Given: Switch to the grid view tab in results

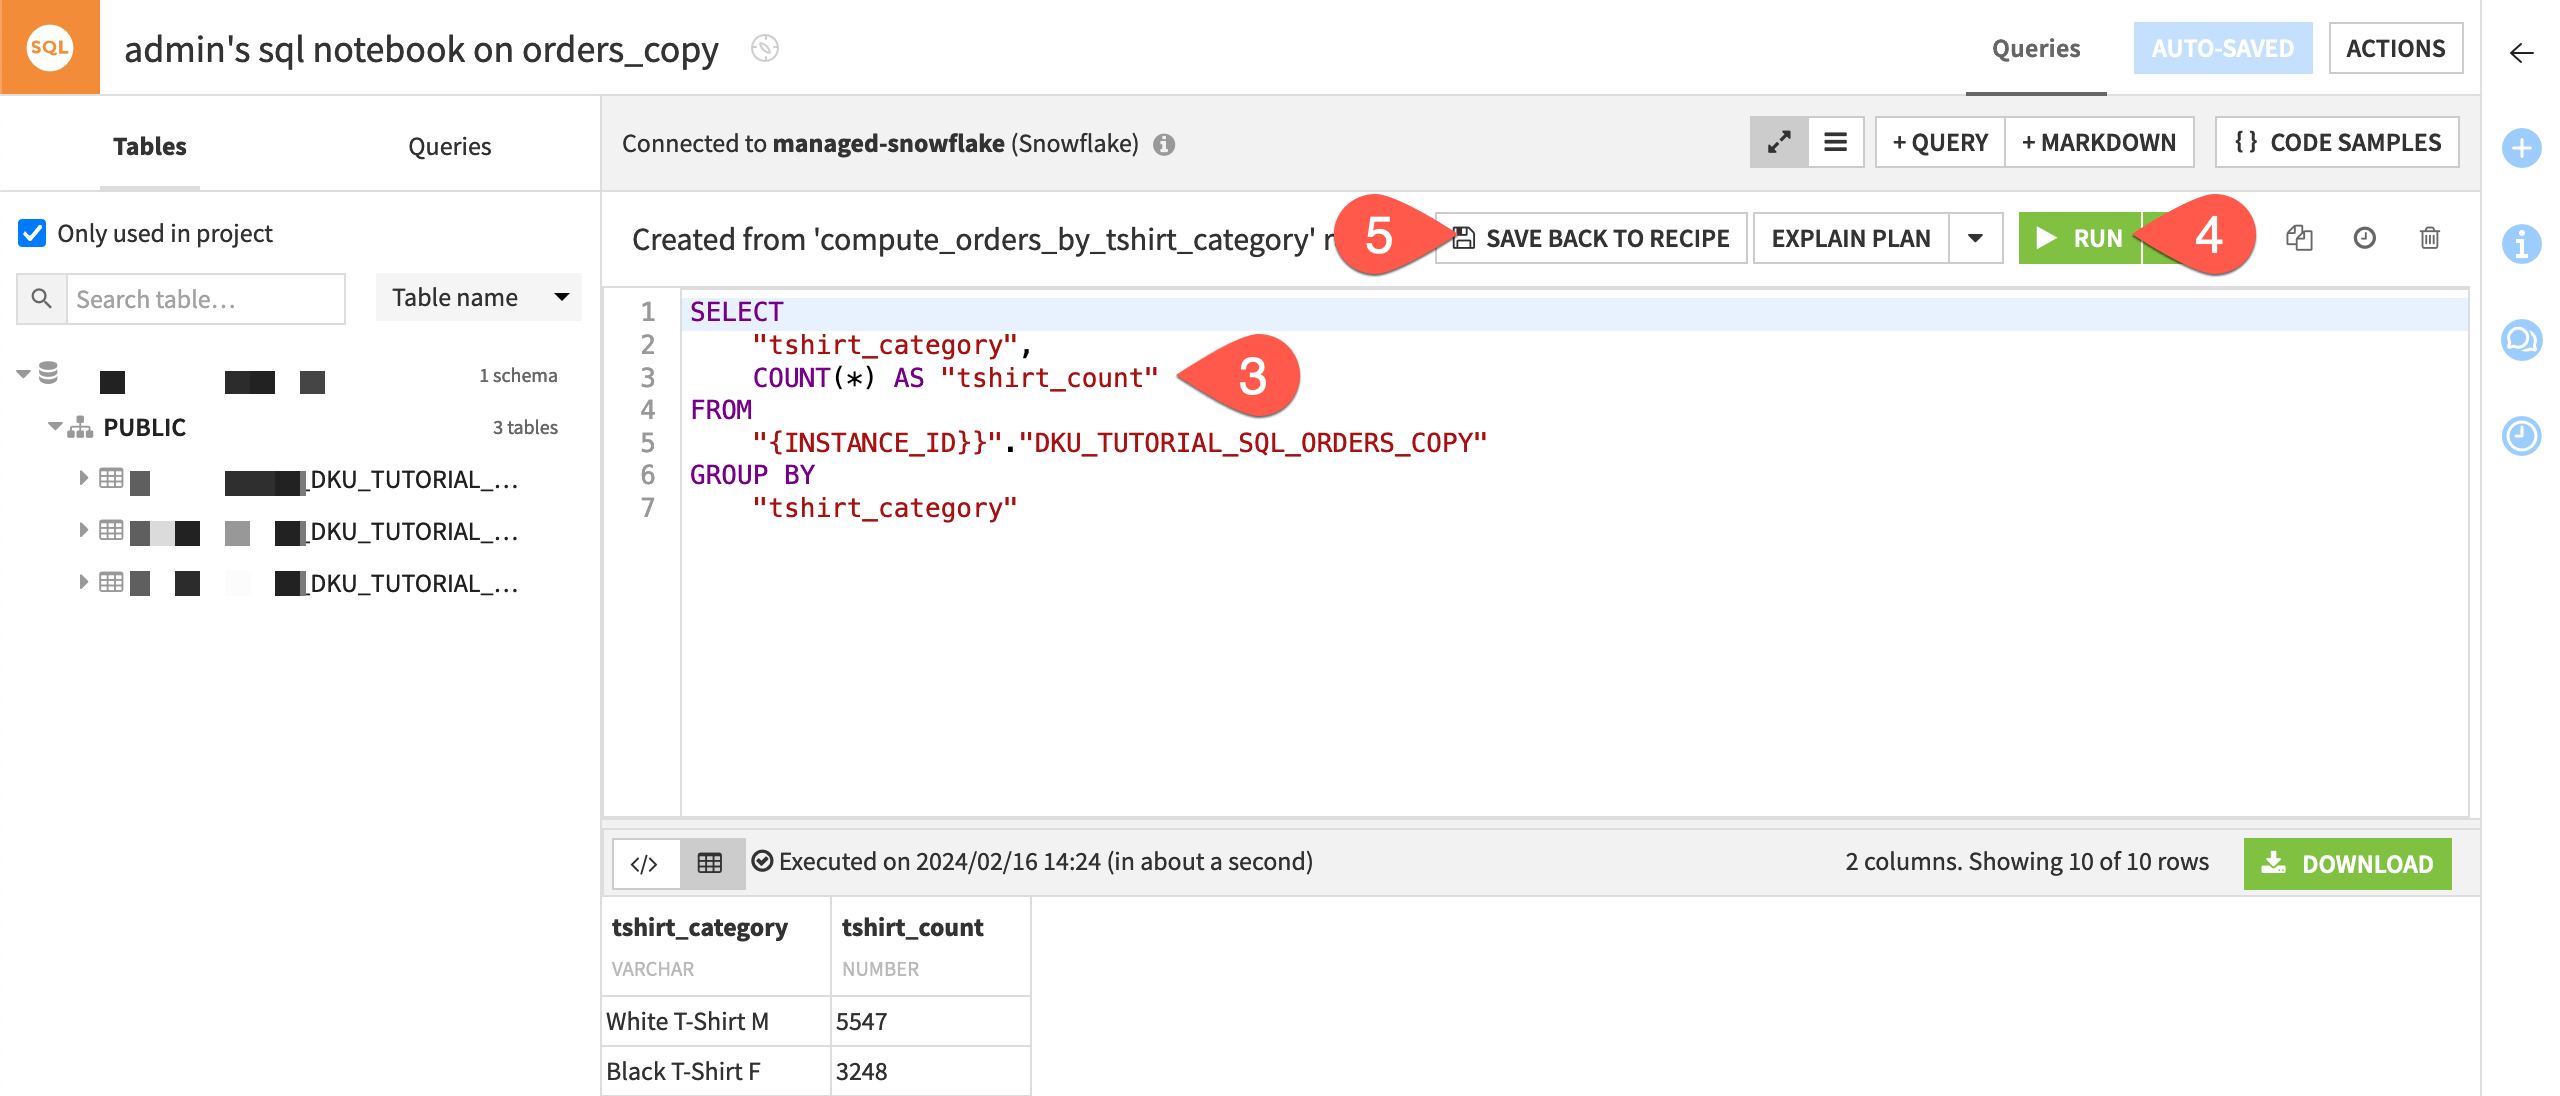Looking at the screenshot, I should 707,861.
